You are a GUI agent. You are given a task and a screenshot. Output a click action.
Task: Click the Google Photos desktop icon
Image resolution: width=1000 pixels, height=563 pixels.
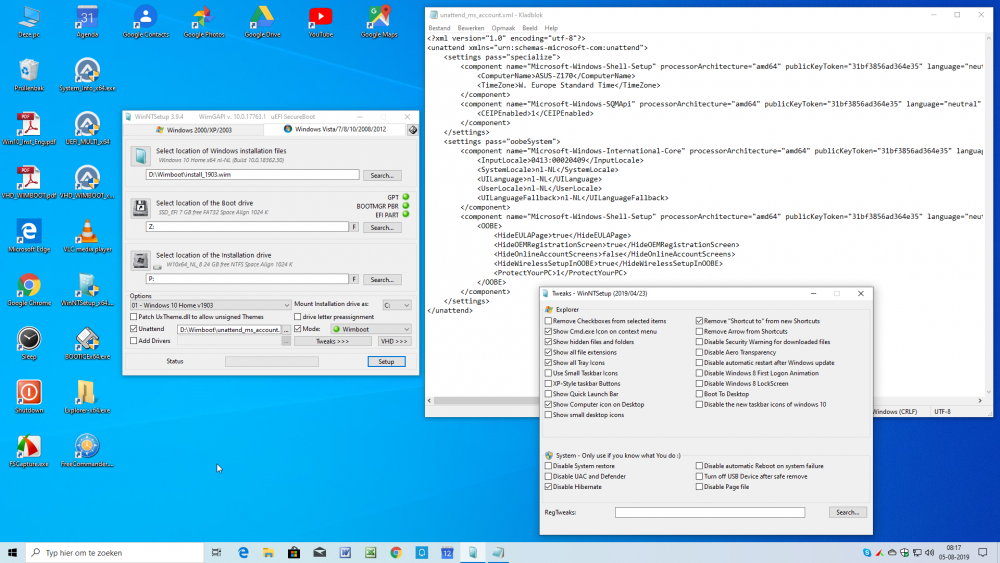pyautogui.click(x=203, y=18)
